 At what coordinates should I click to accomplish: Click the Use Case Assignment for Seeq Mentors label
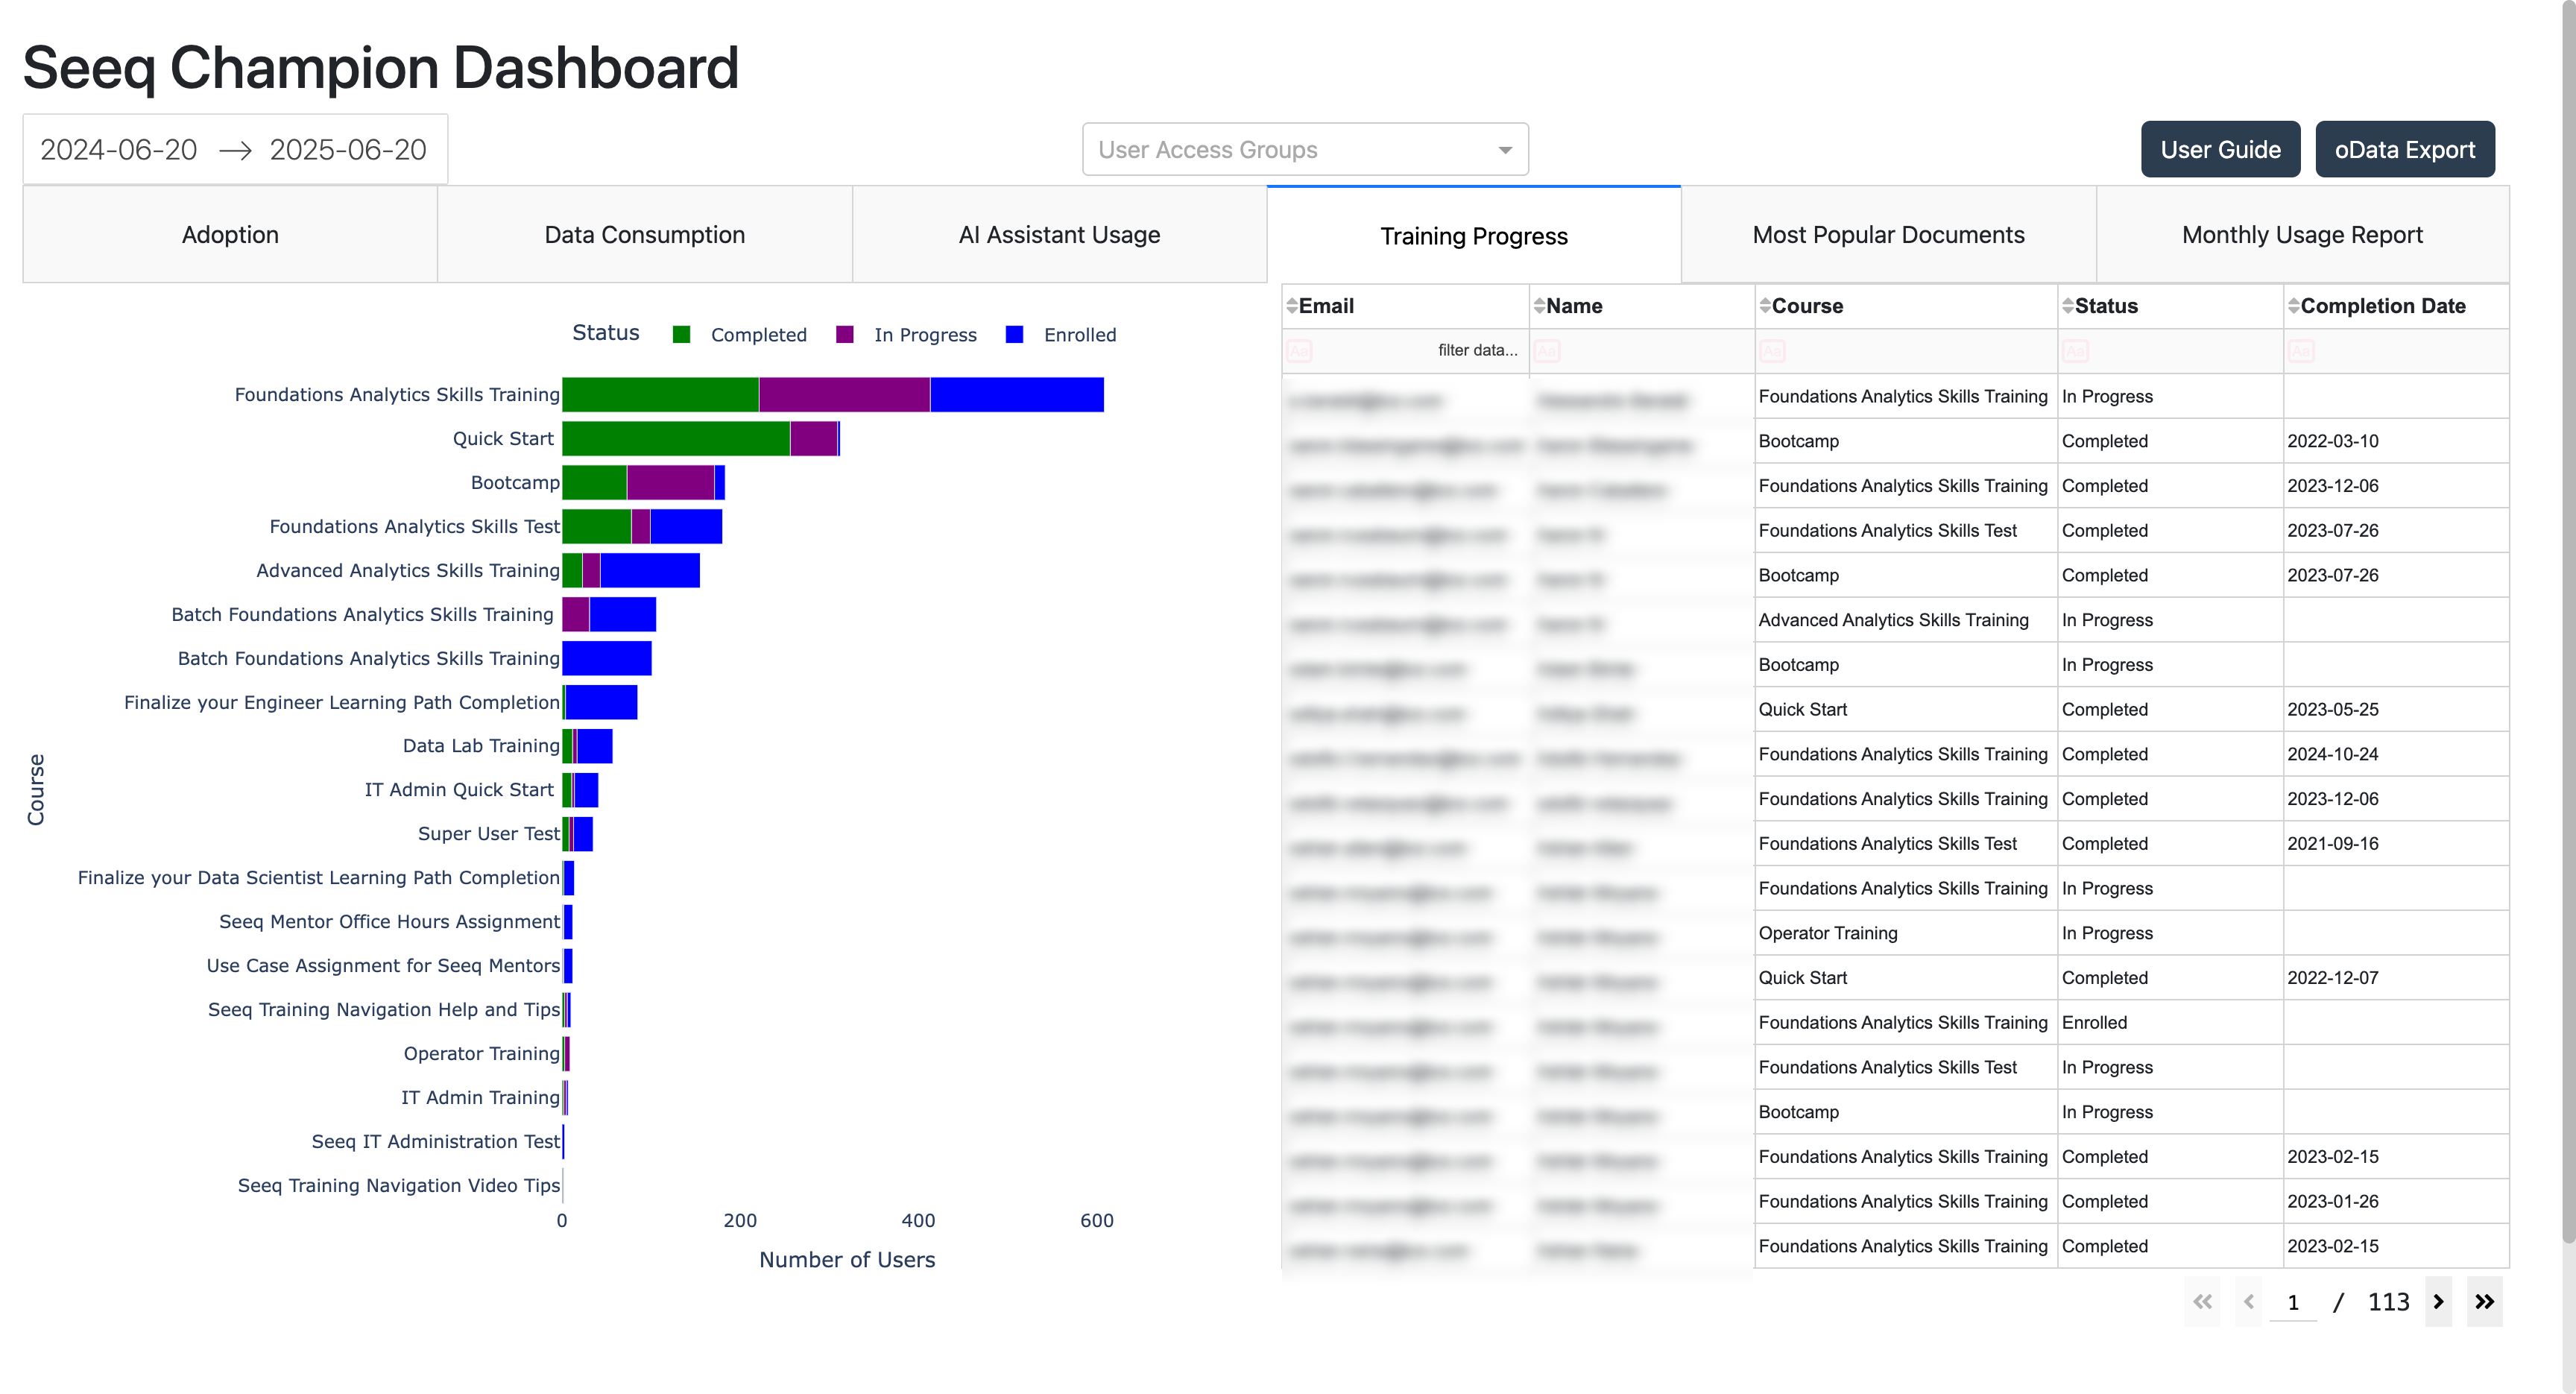[383, 965]
